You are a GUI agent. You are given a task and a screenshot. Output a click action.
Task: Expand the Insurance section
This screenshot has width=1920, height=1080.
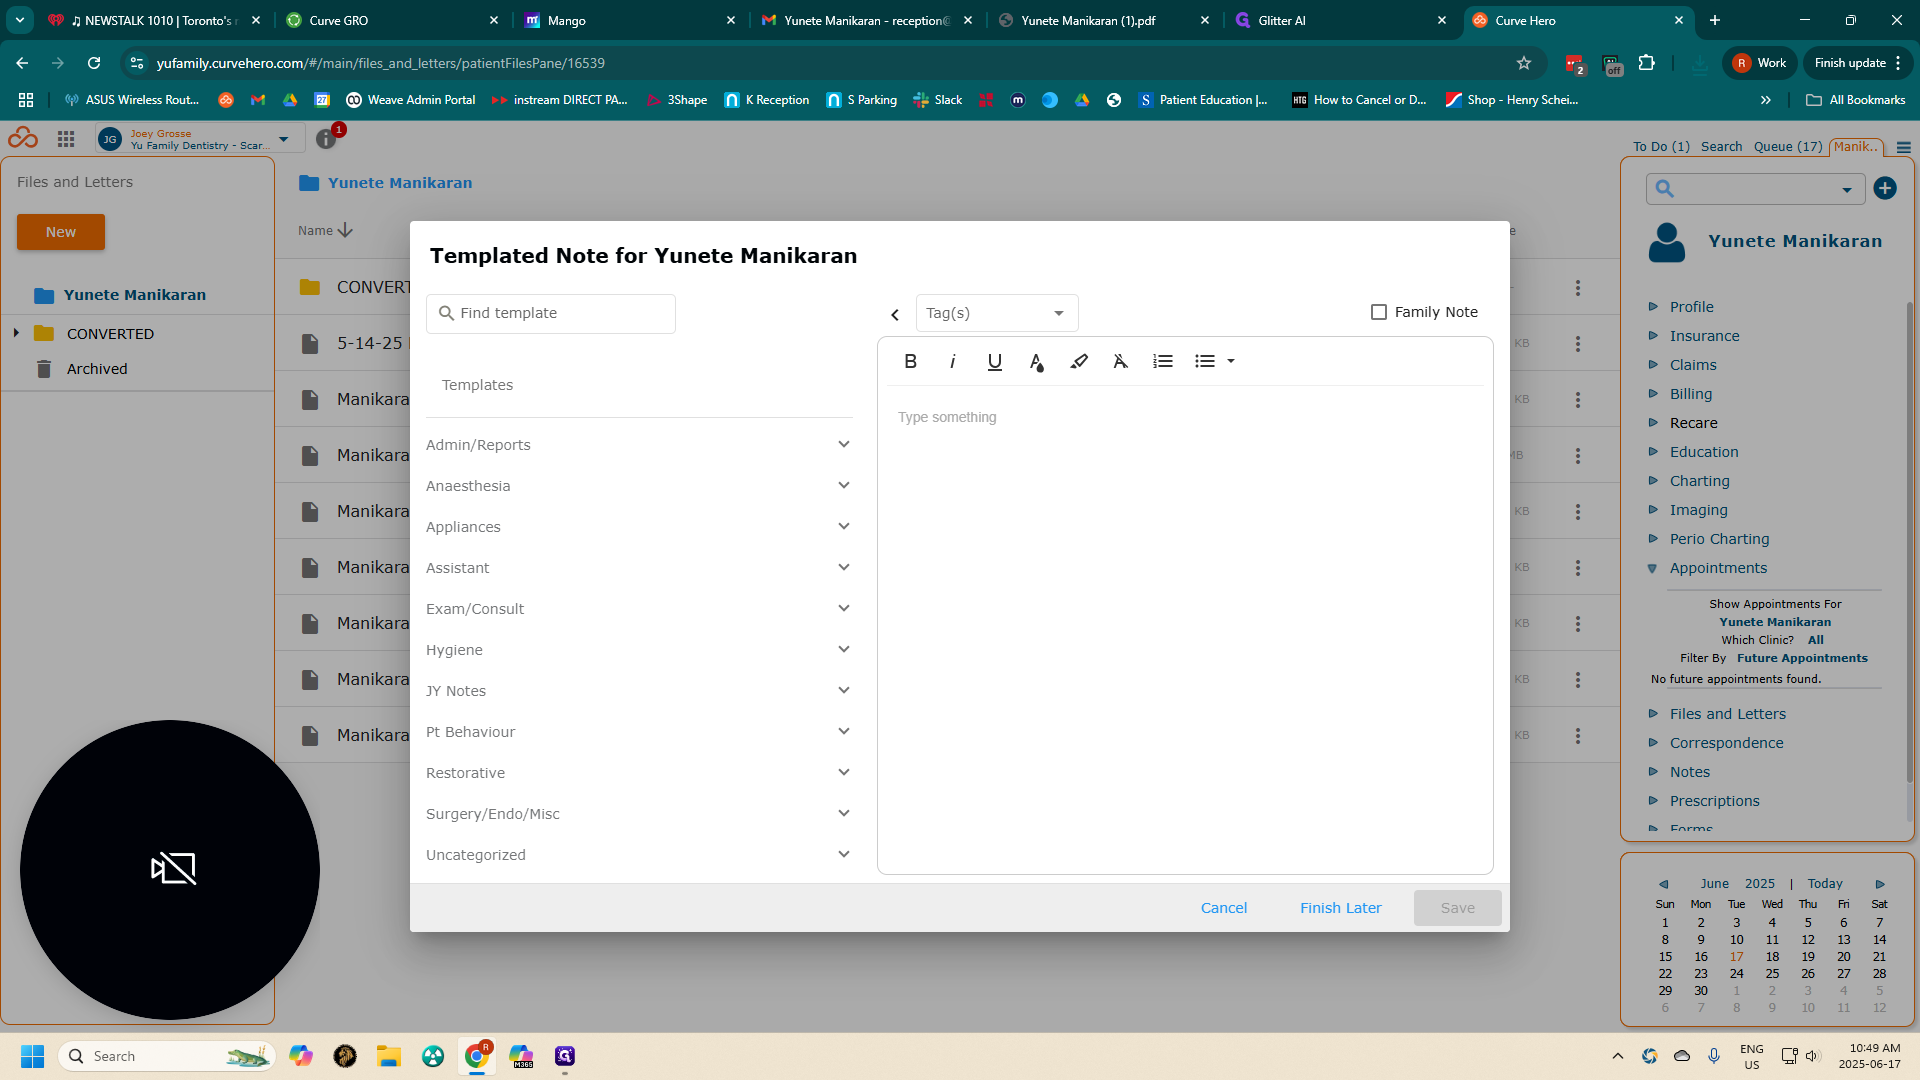pyautogui.click(x=1704, y=336)
